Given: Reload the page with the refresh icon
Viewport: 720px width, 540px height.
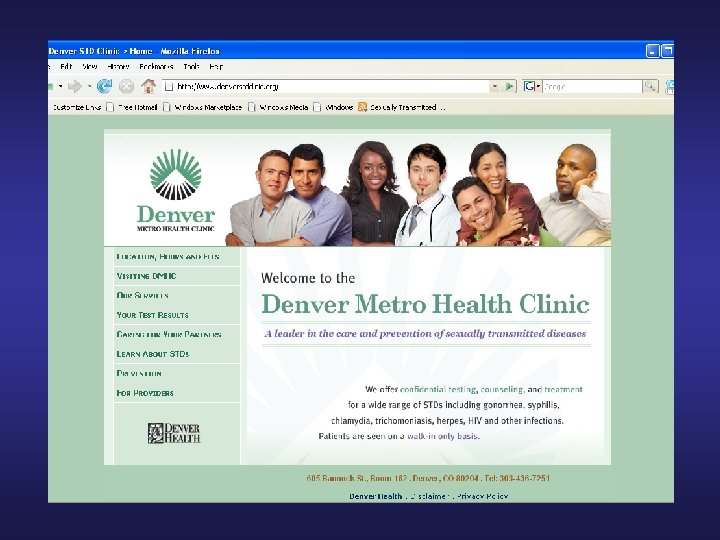Looking at the screenshot, I should point(104,86).
